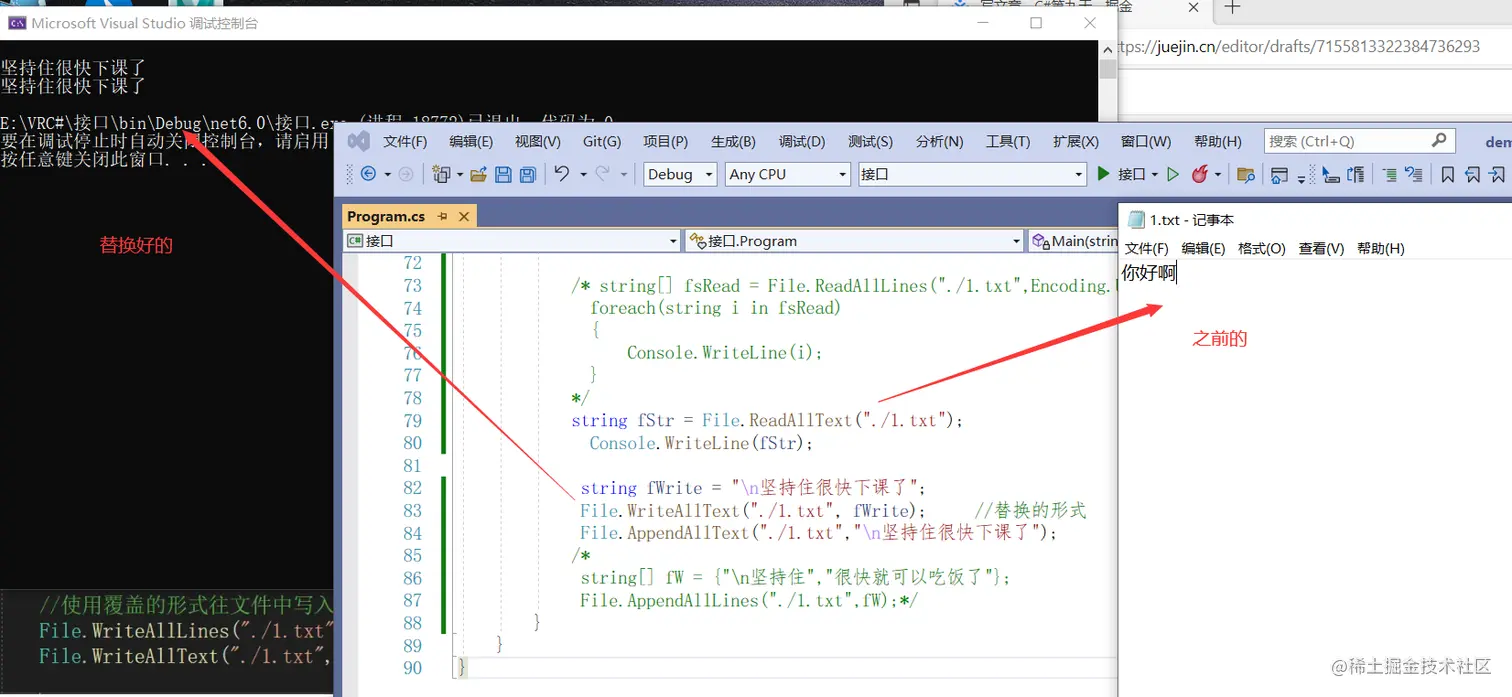This screenshot has width=1512, height=697.
Task: Click code line 80 Console.WriteLine(fStr)
Action: pos(701,443)
